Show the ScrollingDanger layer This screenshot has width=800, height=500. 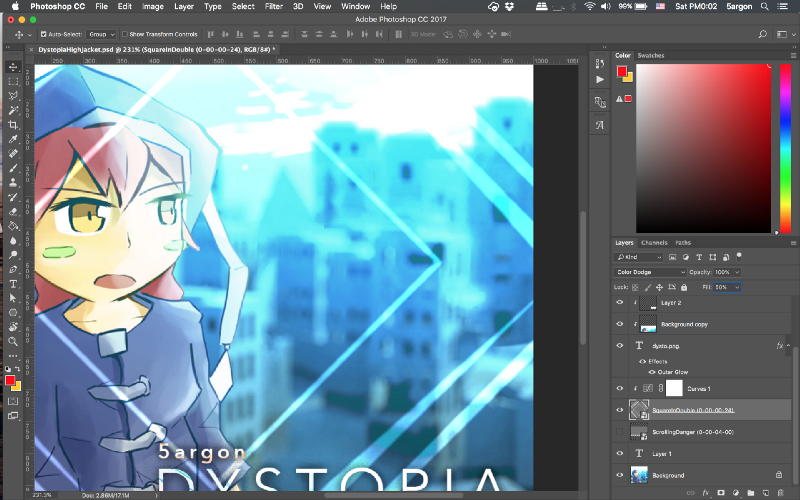click(x=619, y=432)
